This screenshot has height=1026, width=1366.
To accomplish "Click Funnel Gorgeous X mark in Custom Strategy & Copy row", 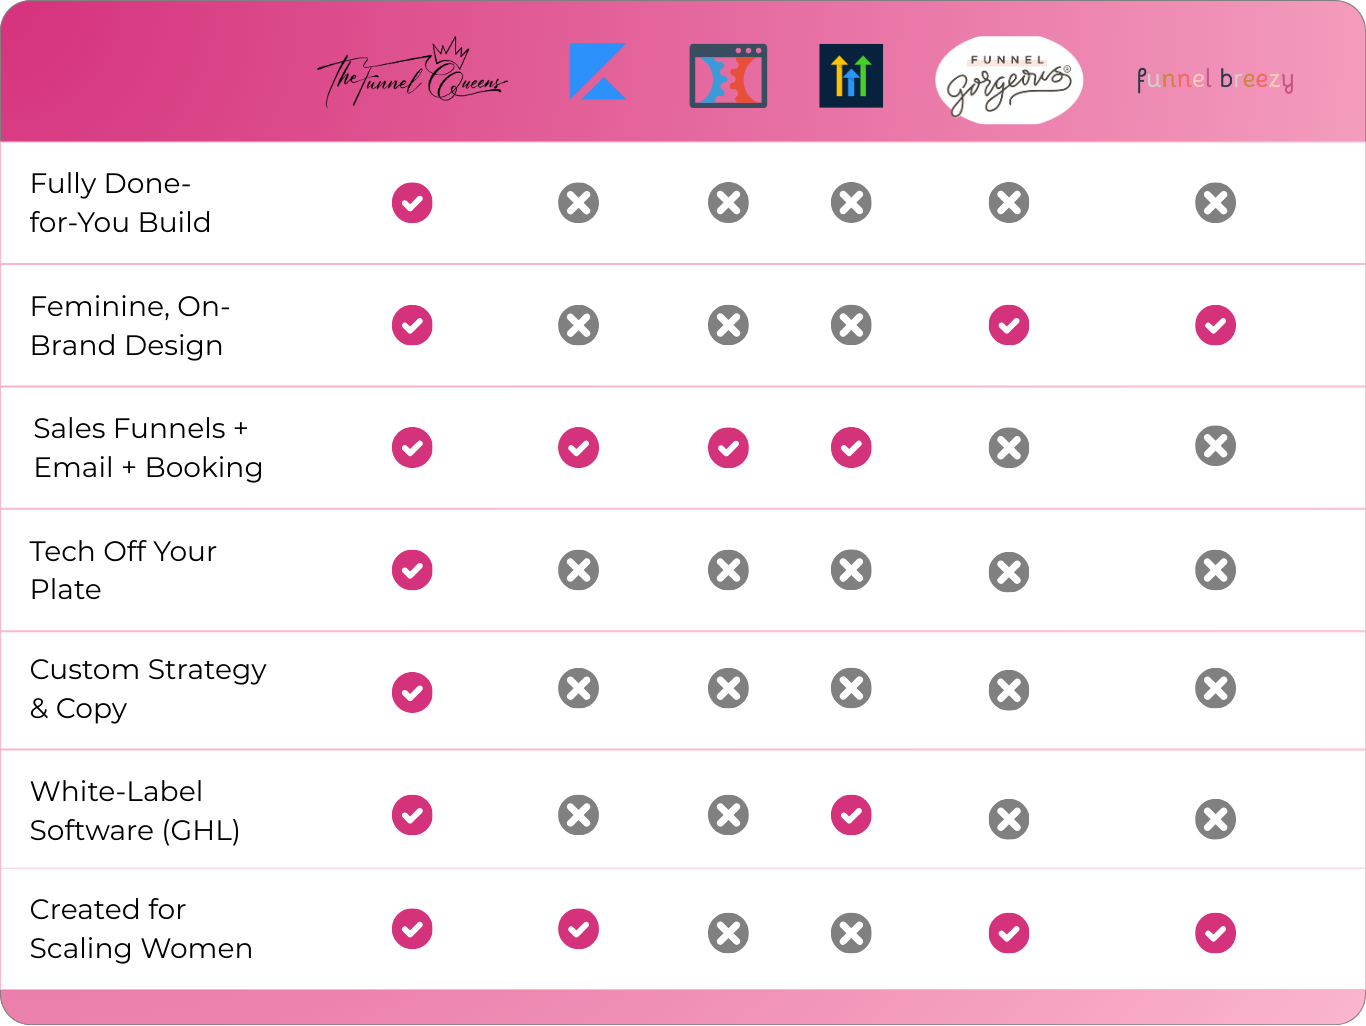I will point(1009,690).
